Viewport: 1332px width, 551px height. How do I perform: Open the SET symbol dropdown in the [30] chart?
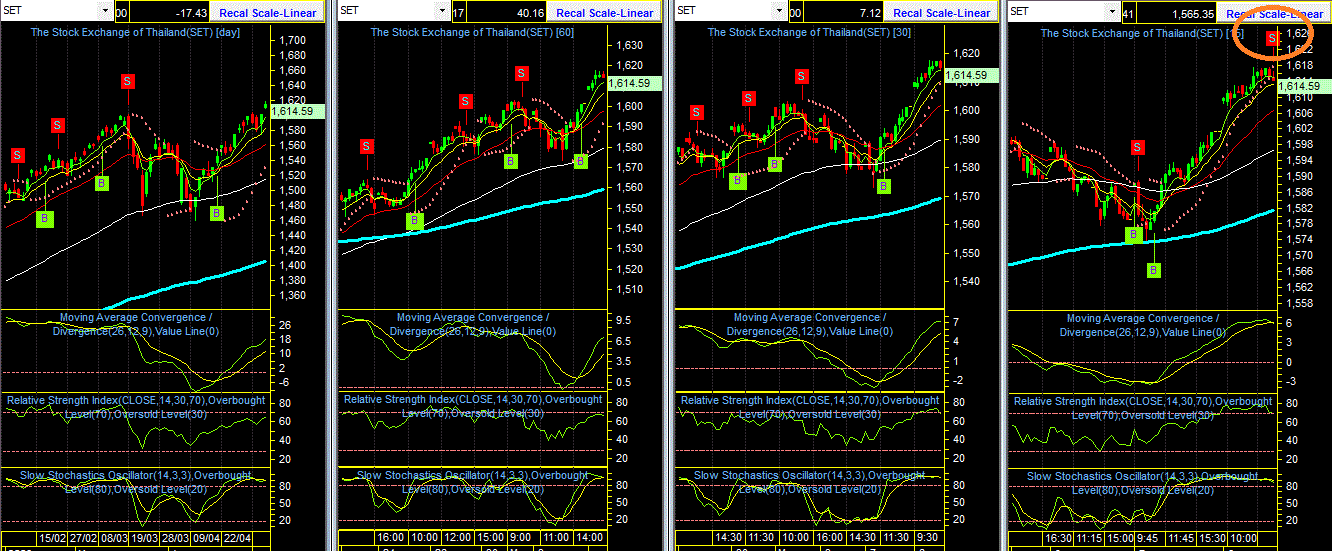pos(780,11)
